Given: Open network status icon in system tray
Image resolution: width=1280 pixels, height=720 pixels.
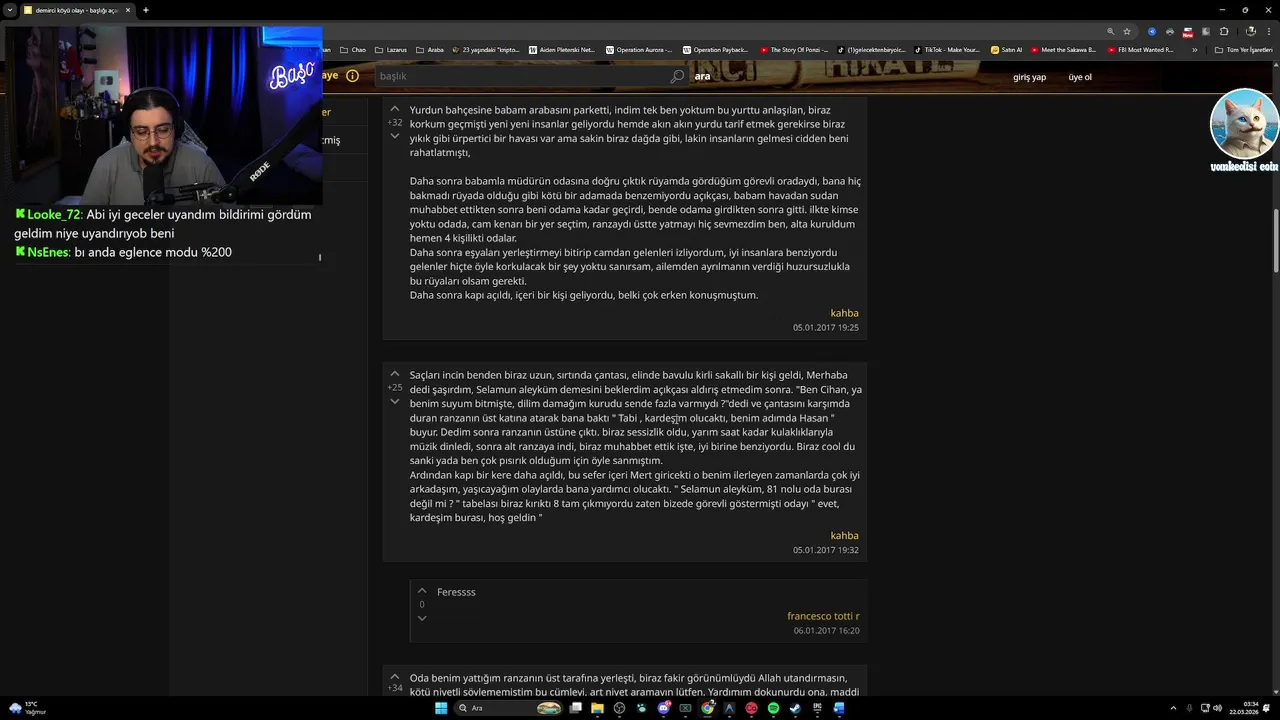Looking at the screenshot, I should (1204, 708).
